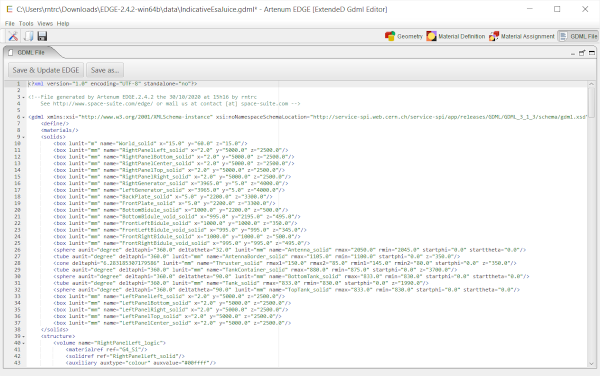Collapse the volume fold at line 40
600x376 pixels.
[24, 343]
